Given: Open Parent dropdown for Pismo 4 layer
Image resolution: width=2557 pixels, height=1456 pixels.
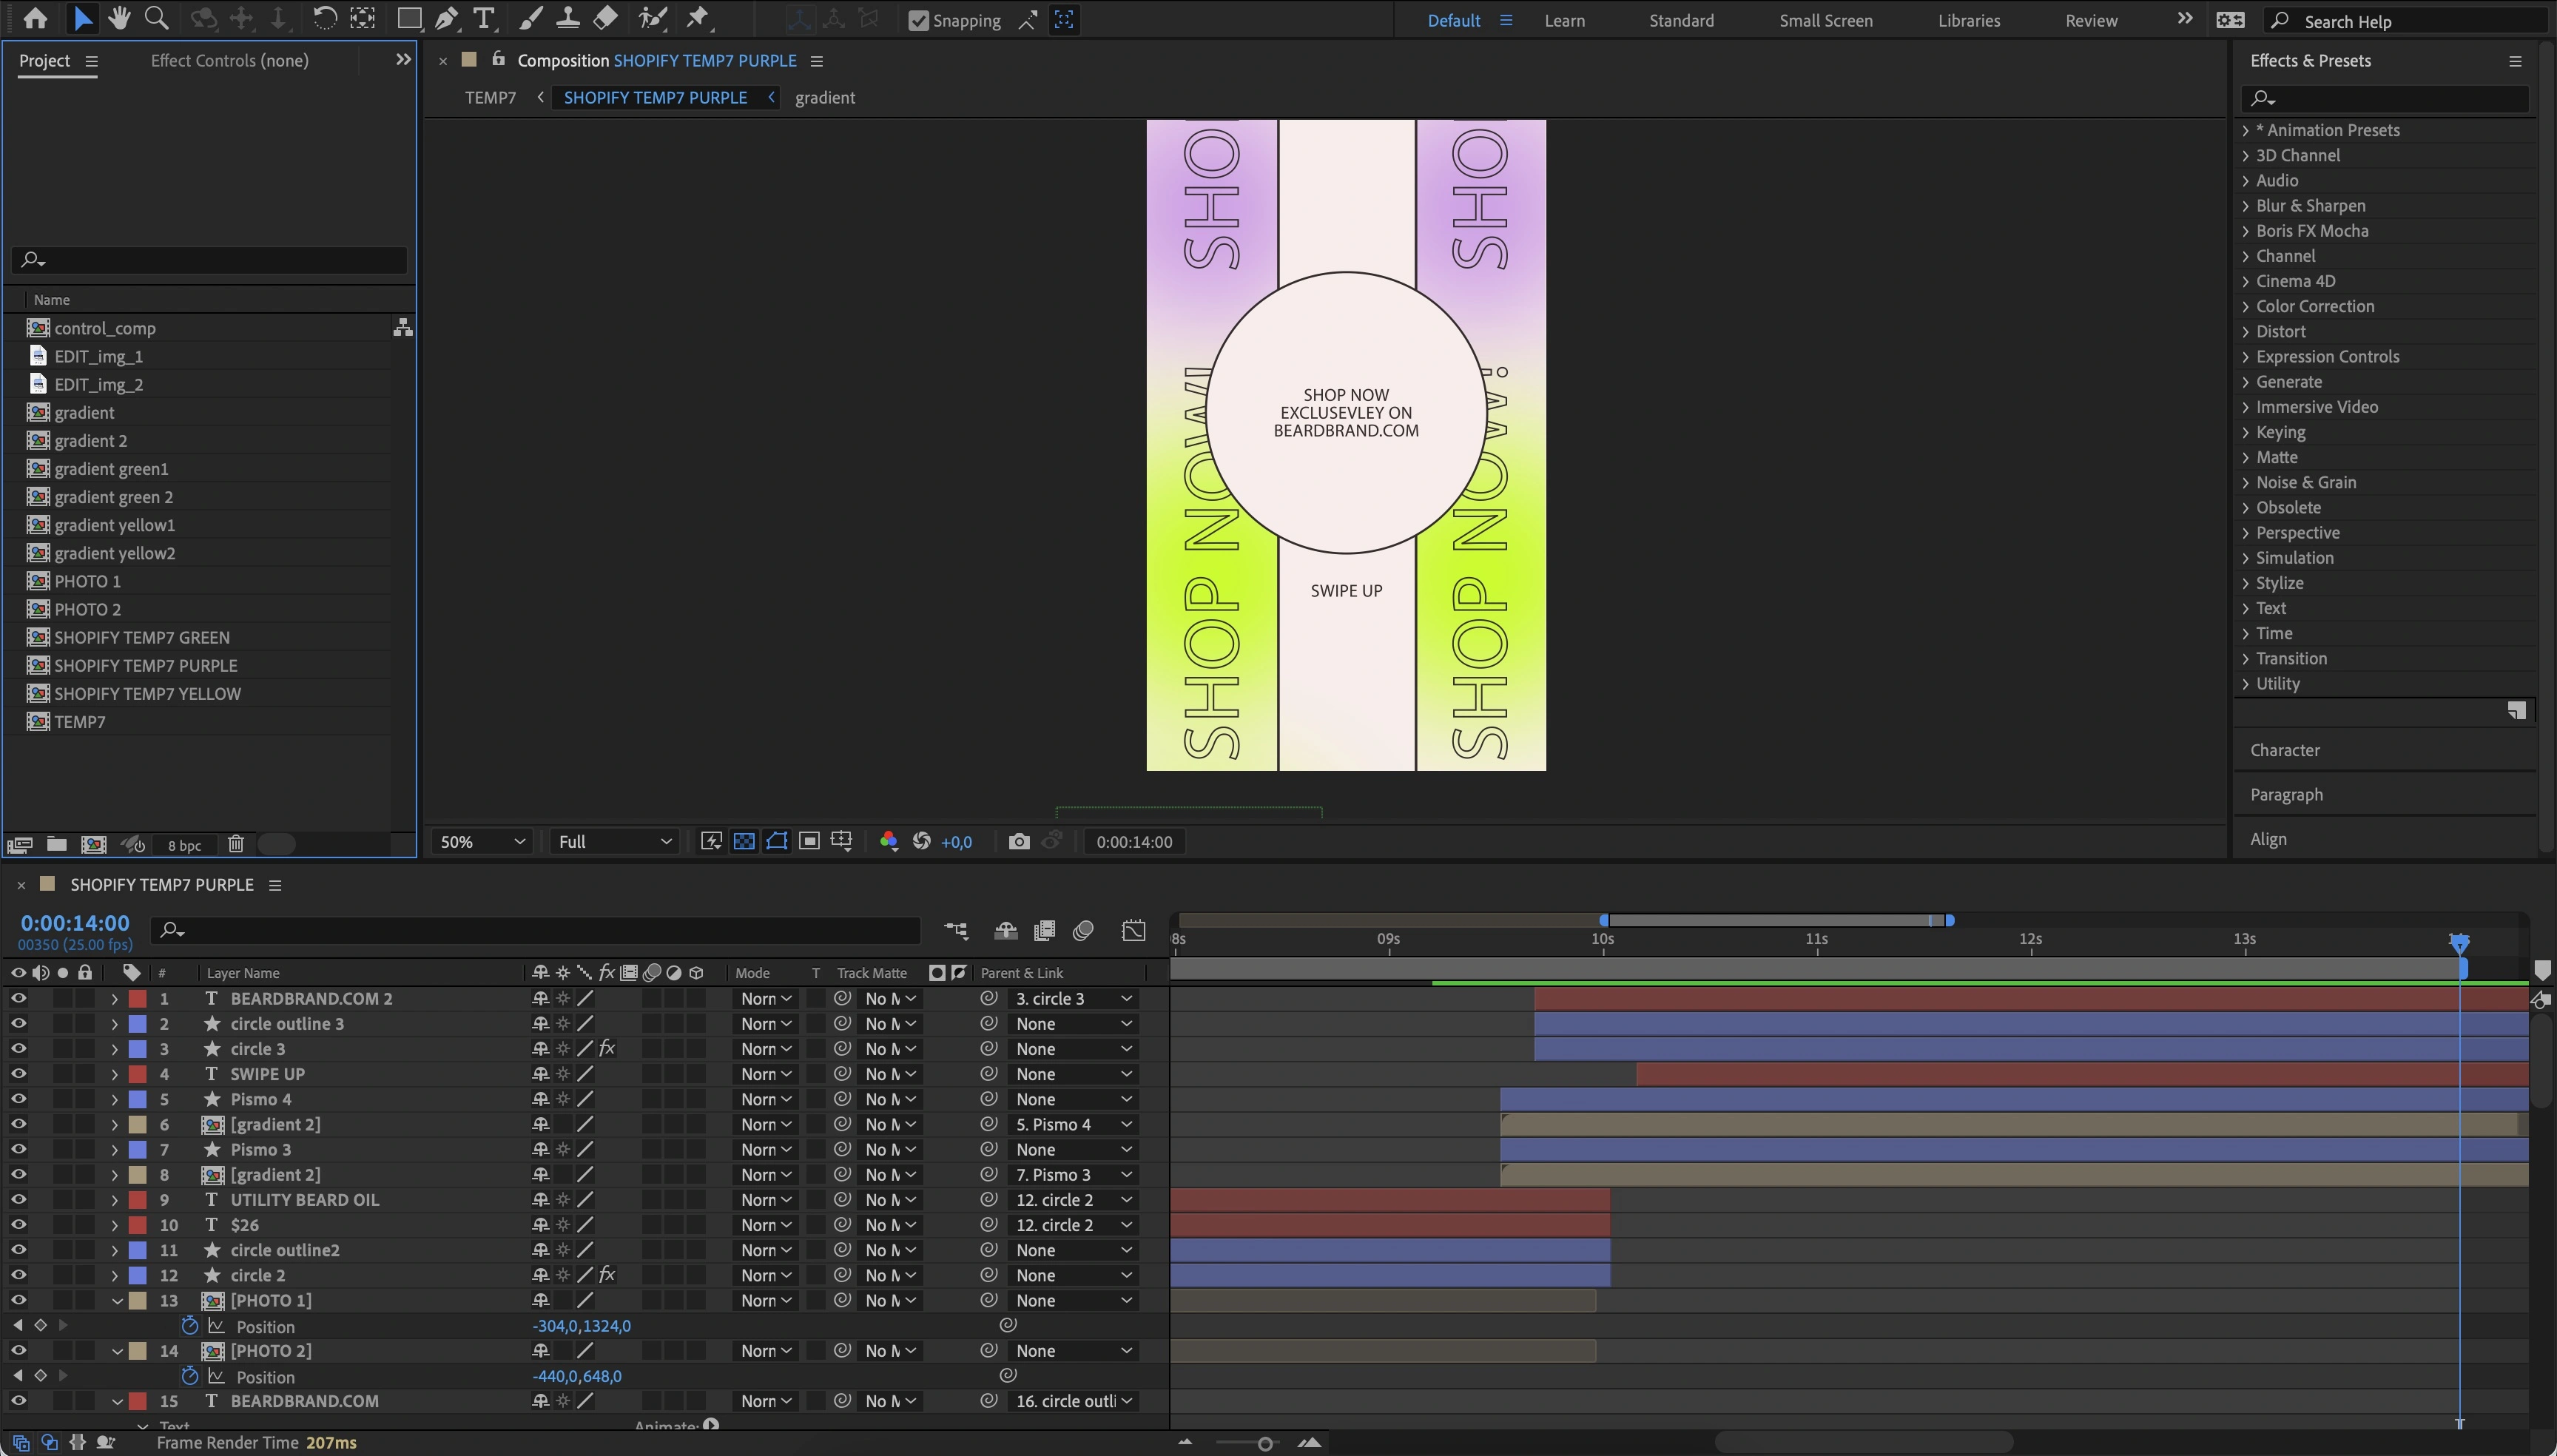Looking at the screenshot, I should [x=1073, y=1099].
